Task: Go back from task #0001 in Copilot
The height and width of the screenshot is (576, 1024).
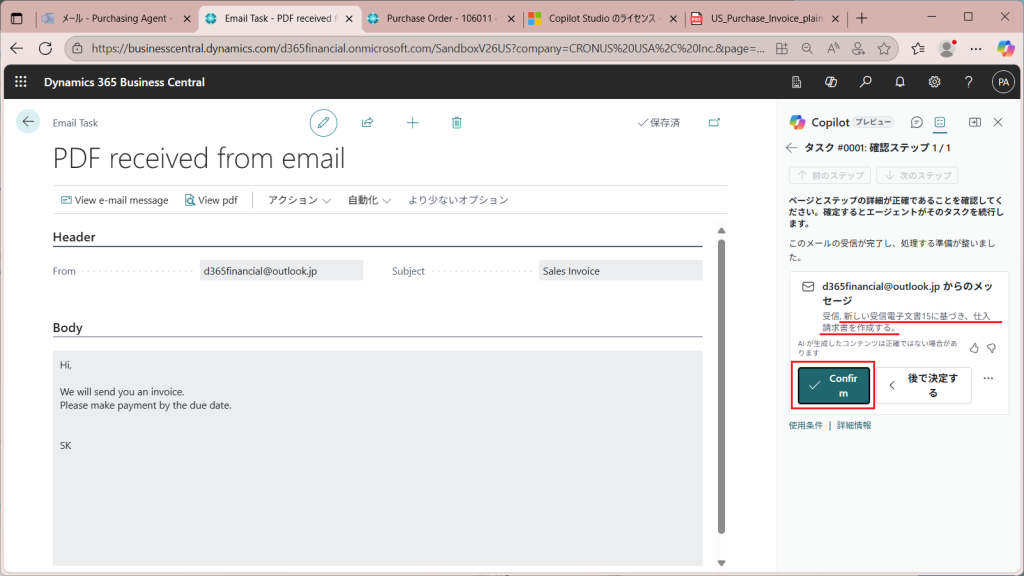Action: (792, 148)
